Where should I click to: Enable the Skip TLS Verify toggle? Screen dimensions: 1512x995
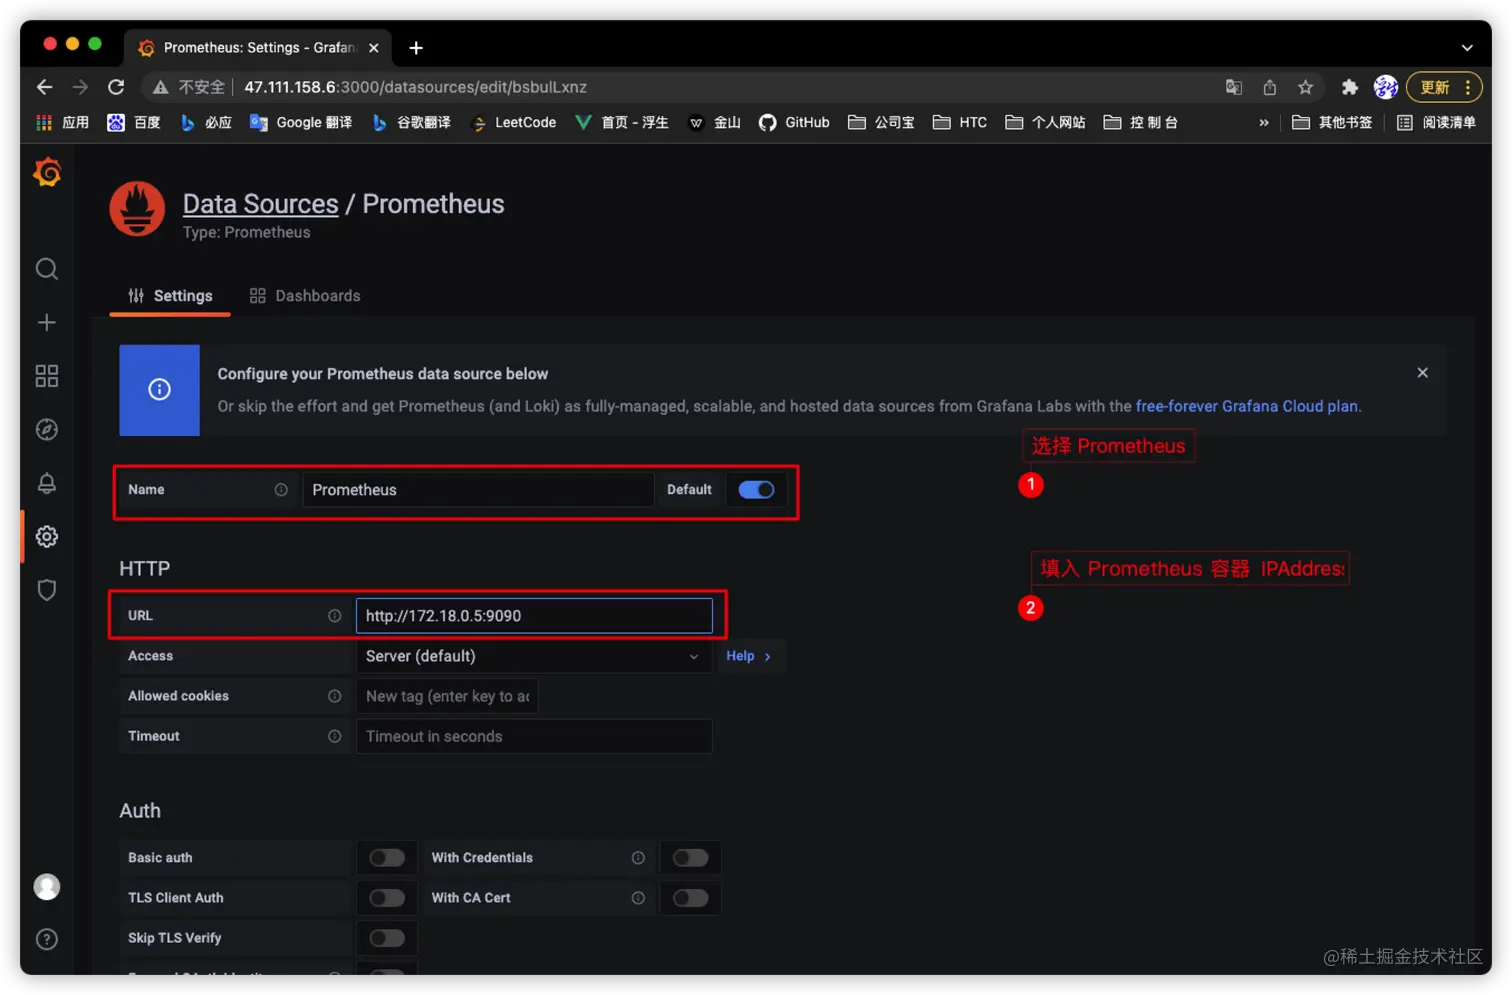[x=387, y=938]
